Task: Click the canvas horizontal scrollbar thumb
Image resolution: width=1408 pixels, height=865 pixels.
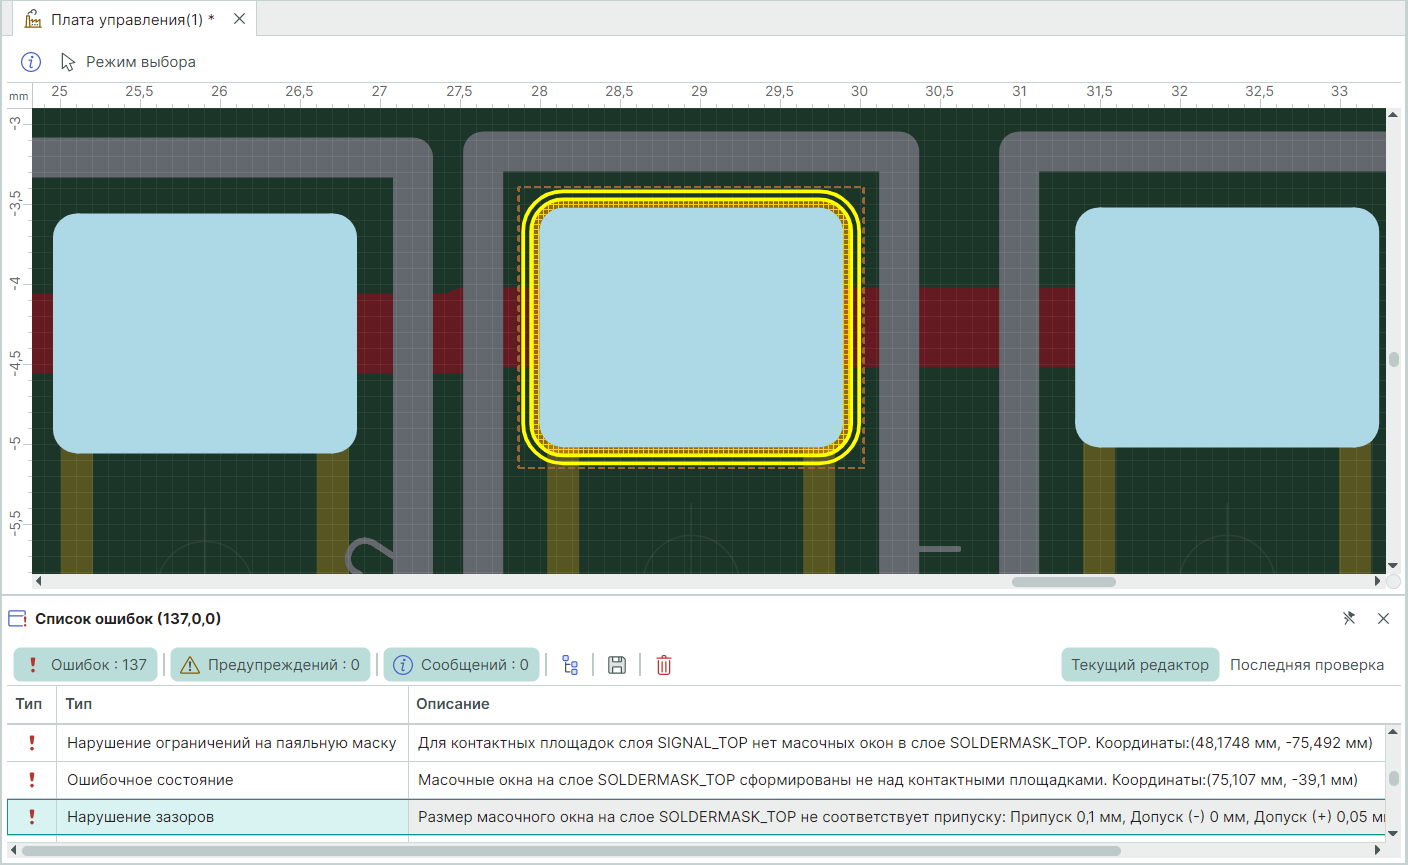Action: (x=1063, y=582)
